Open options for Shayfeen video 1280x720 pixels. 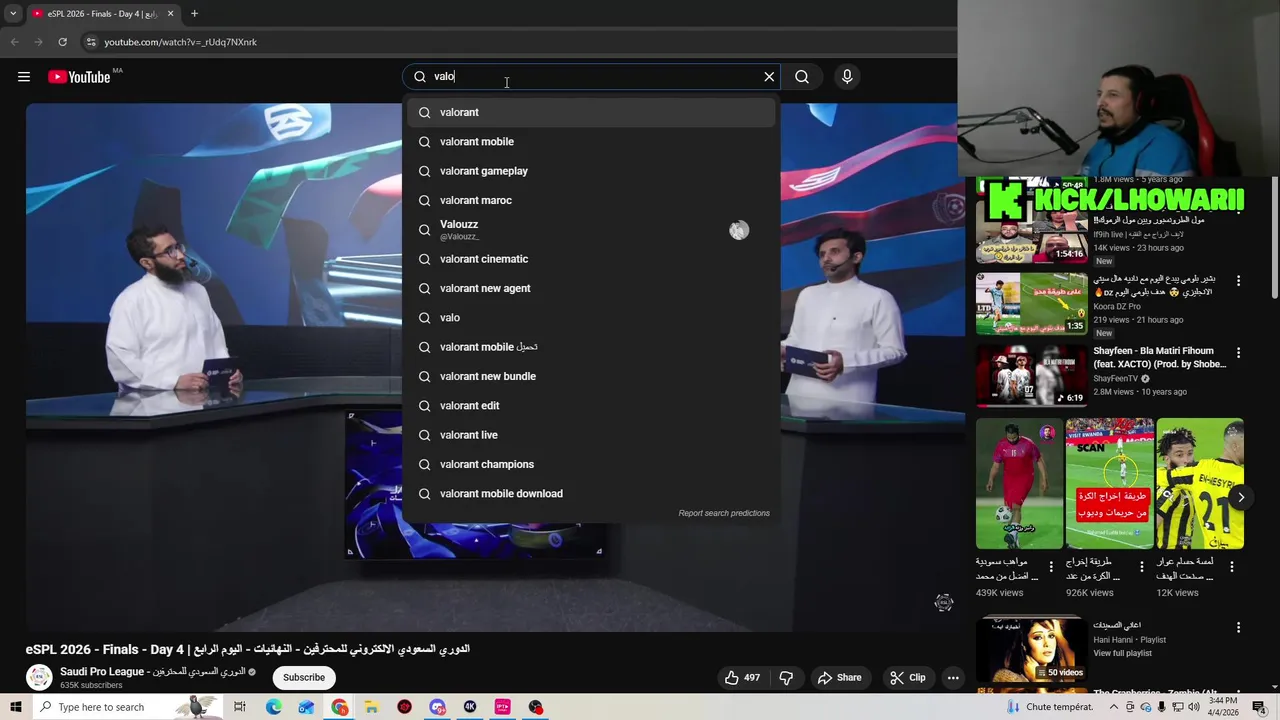1238,353
